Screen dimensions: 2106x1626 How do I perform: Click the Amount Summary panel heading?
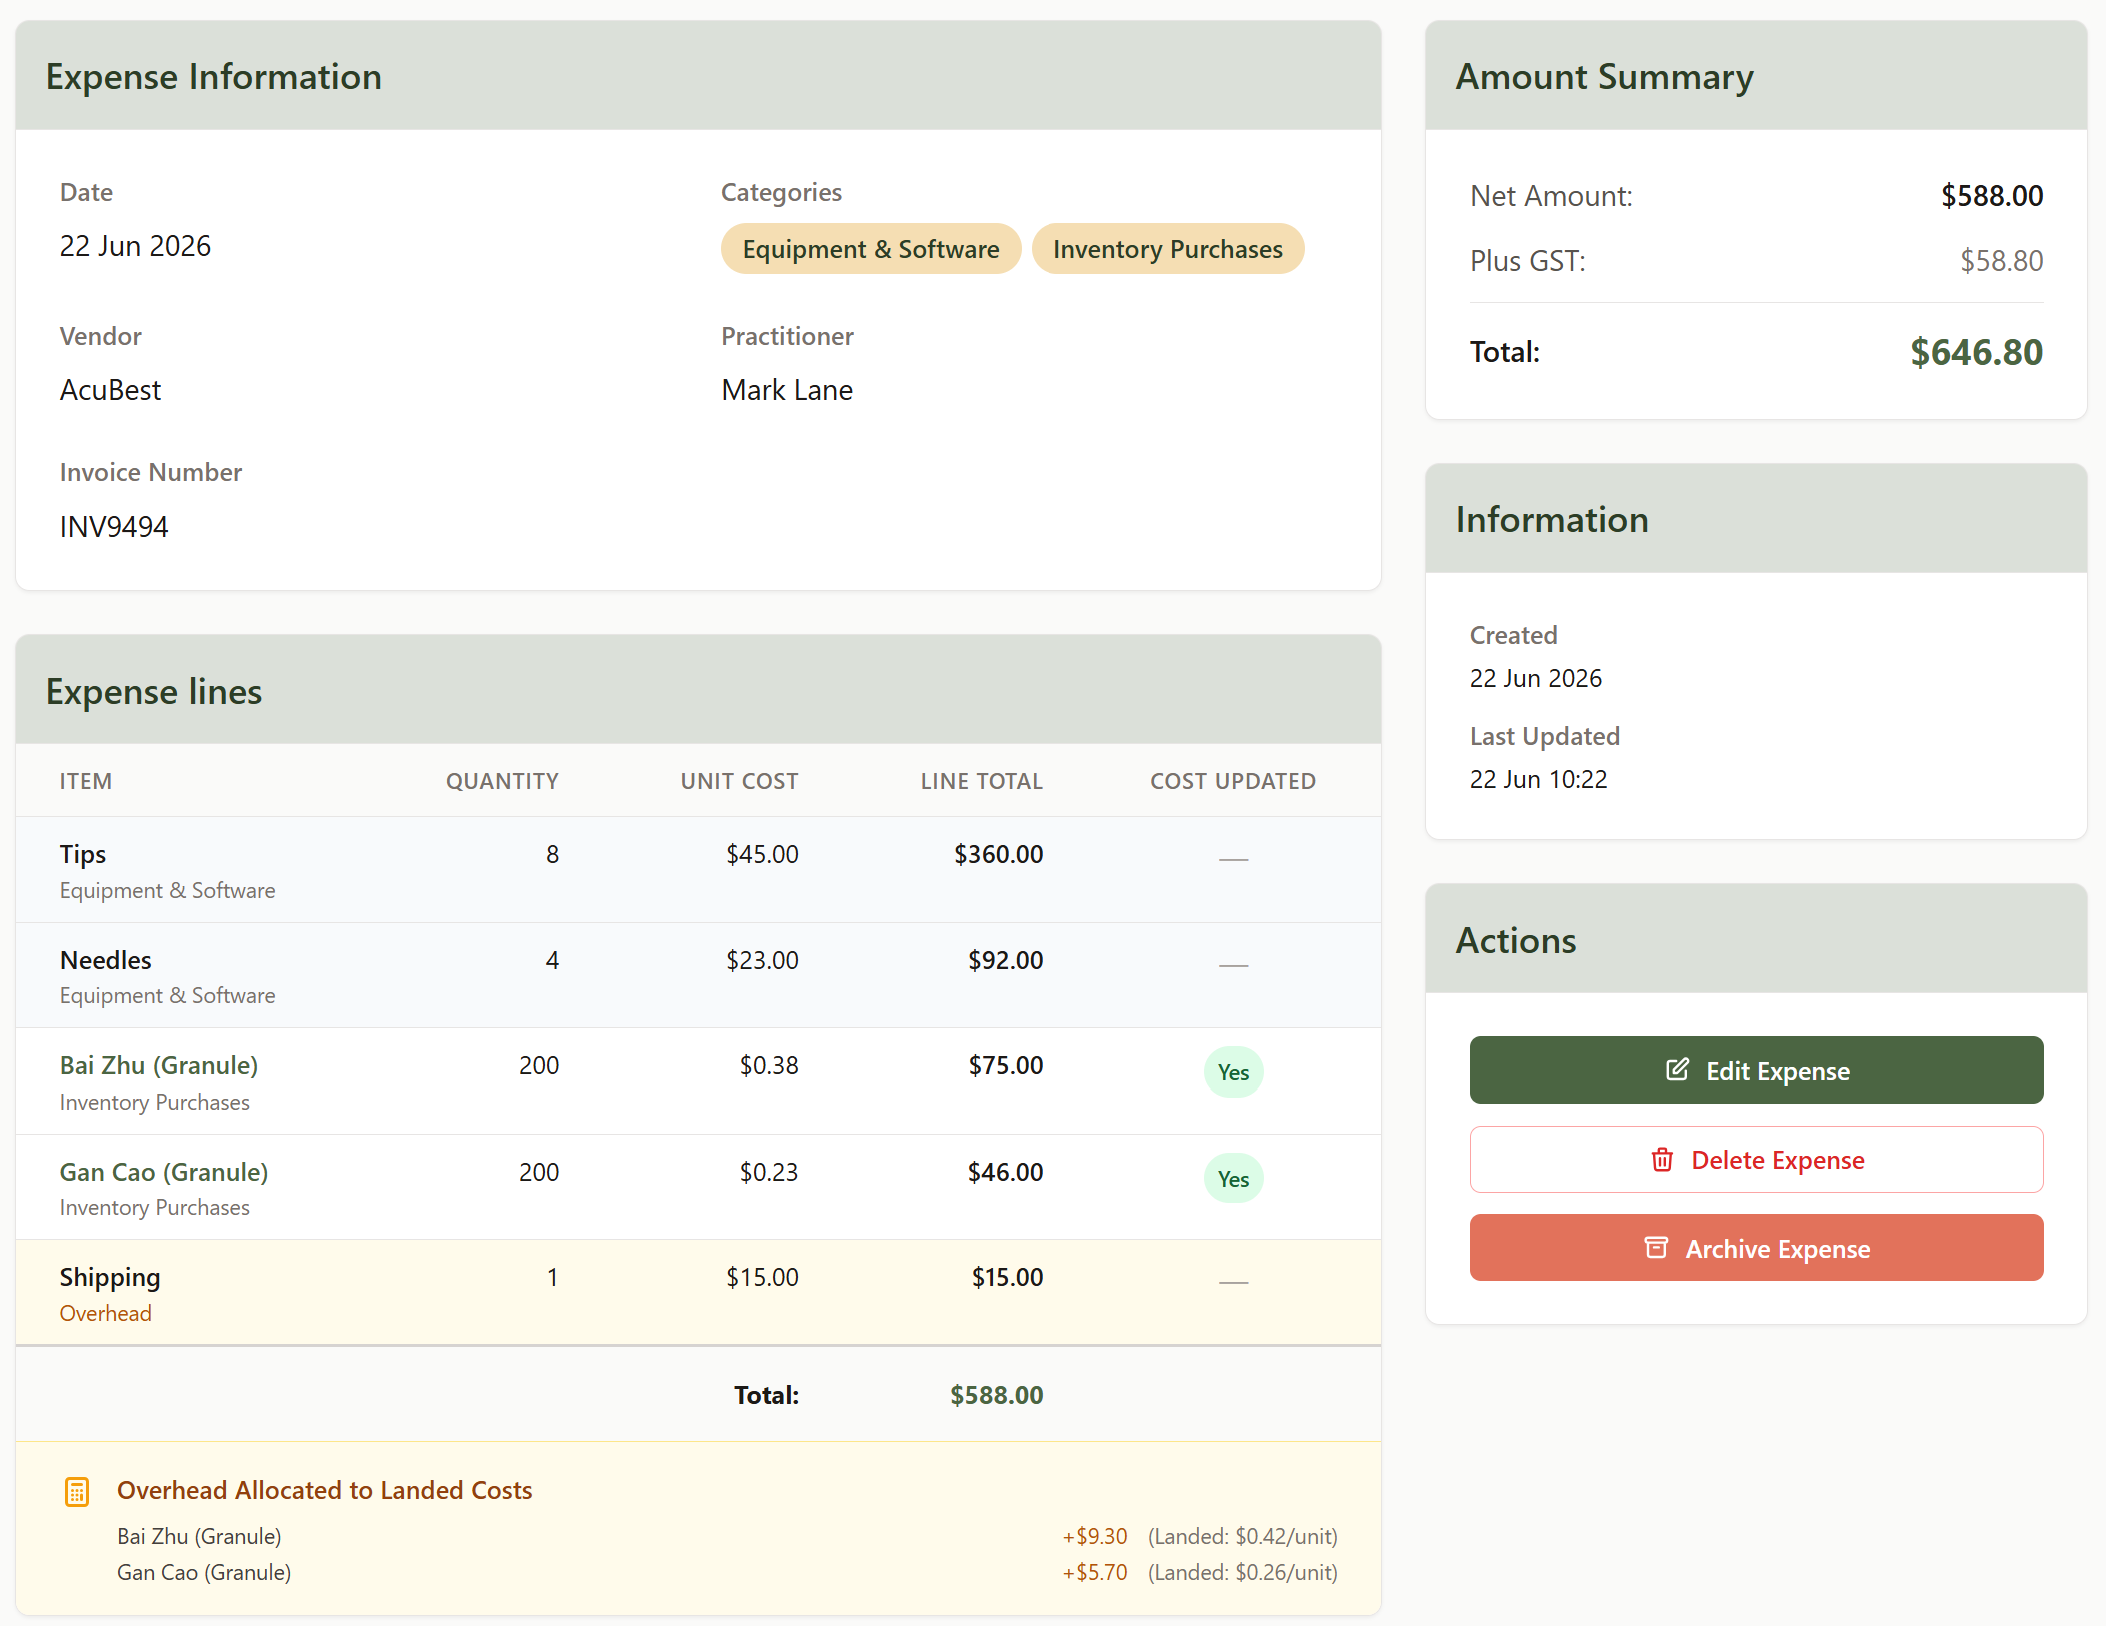[x=1604, y=77]
